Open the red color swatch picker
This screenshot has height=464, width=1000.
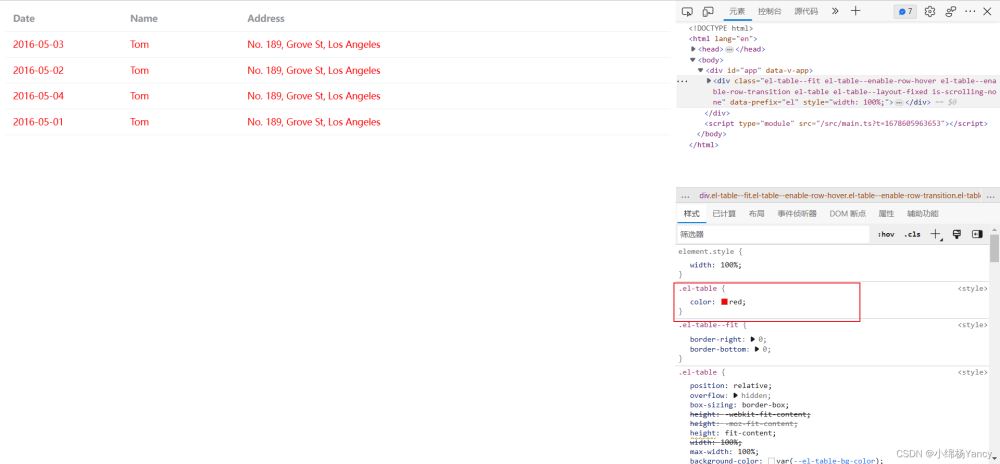724,302
